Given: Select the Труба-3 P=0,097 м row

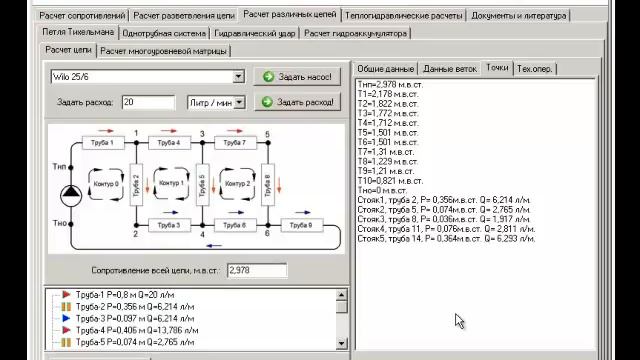Looking at the screenshot, I should tap(135, 318).
